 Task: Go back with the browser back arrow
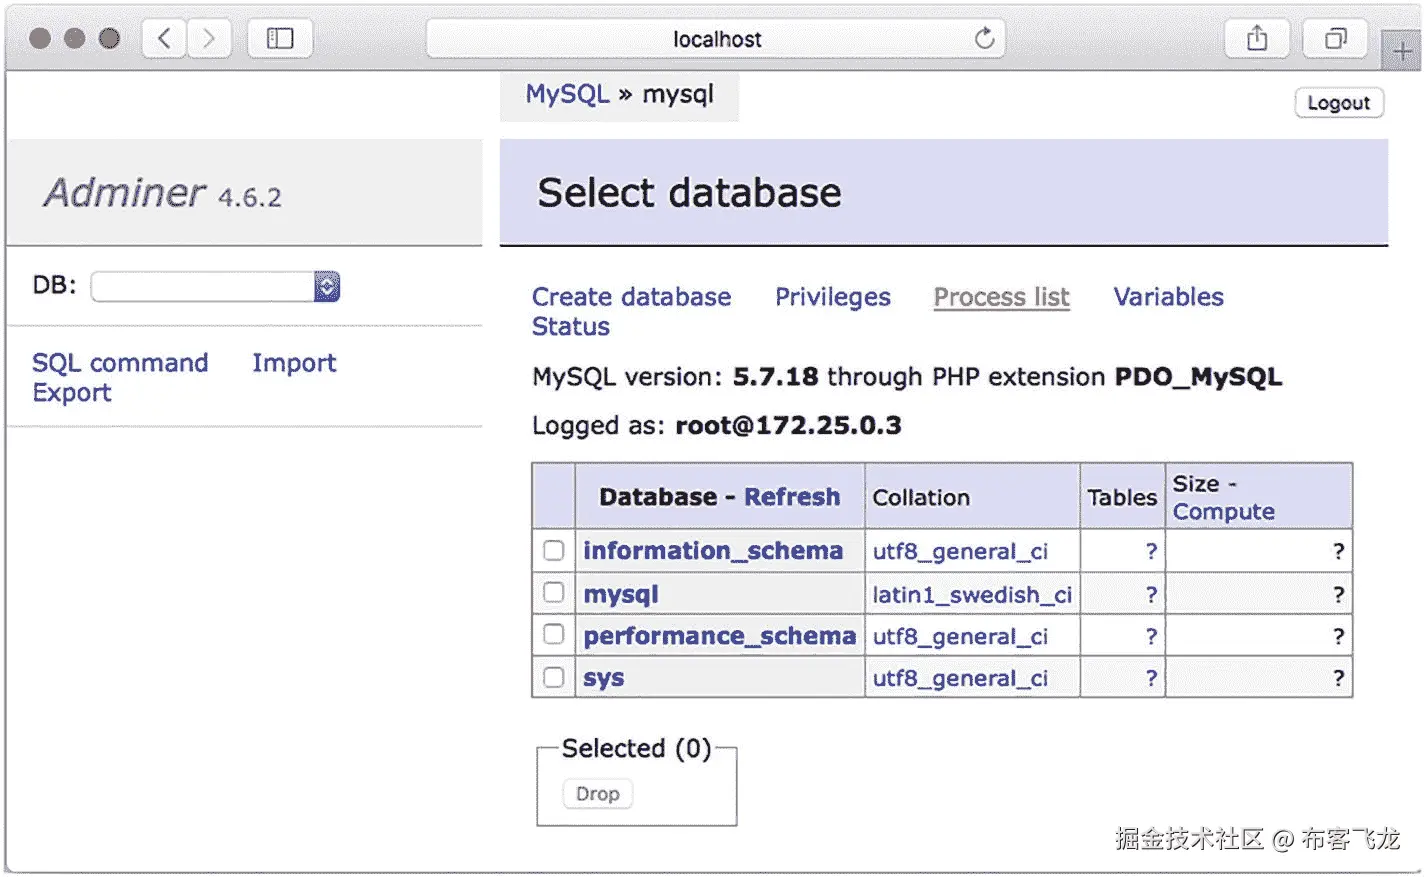click(x=164, y=39)
